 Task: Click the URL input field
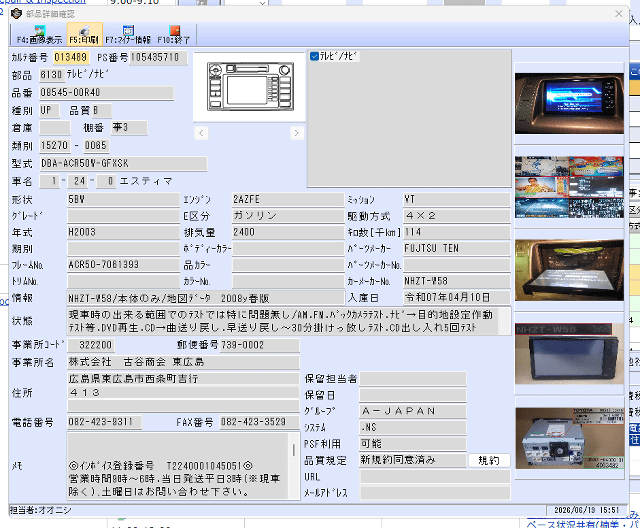pyautogui.click(x=435, y=477)
